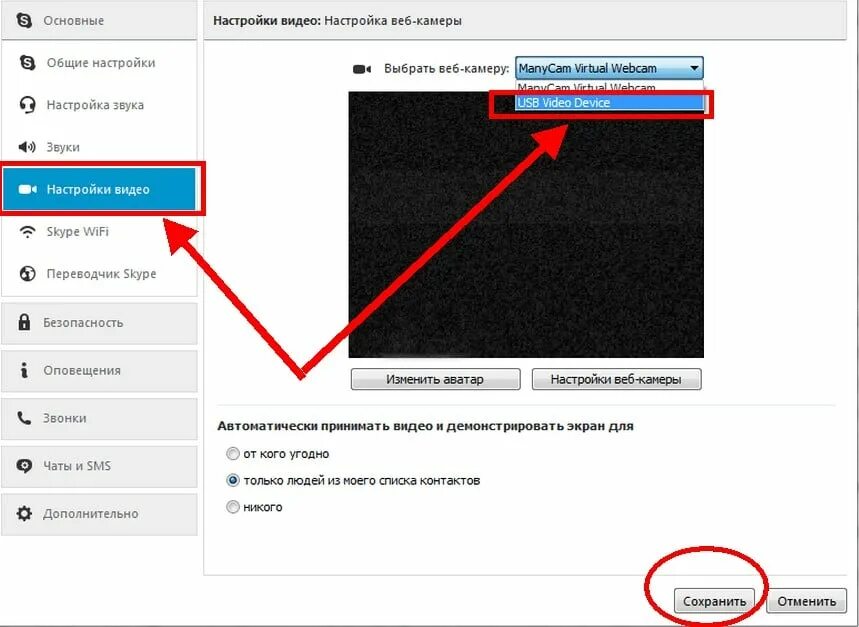Image resolution: width=859 pixels, height=627 pixels.
Task: Click the speaker icon beside Звуки
Action: click(x=27, y=147)
